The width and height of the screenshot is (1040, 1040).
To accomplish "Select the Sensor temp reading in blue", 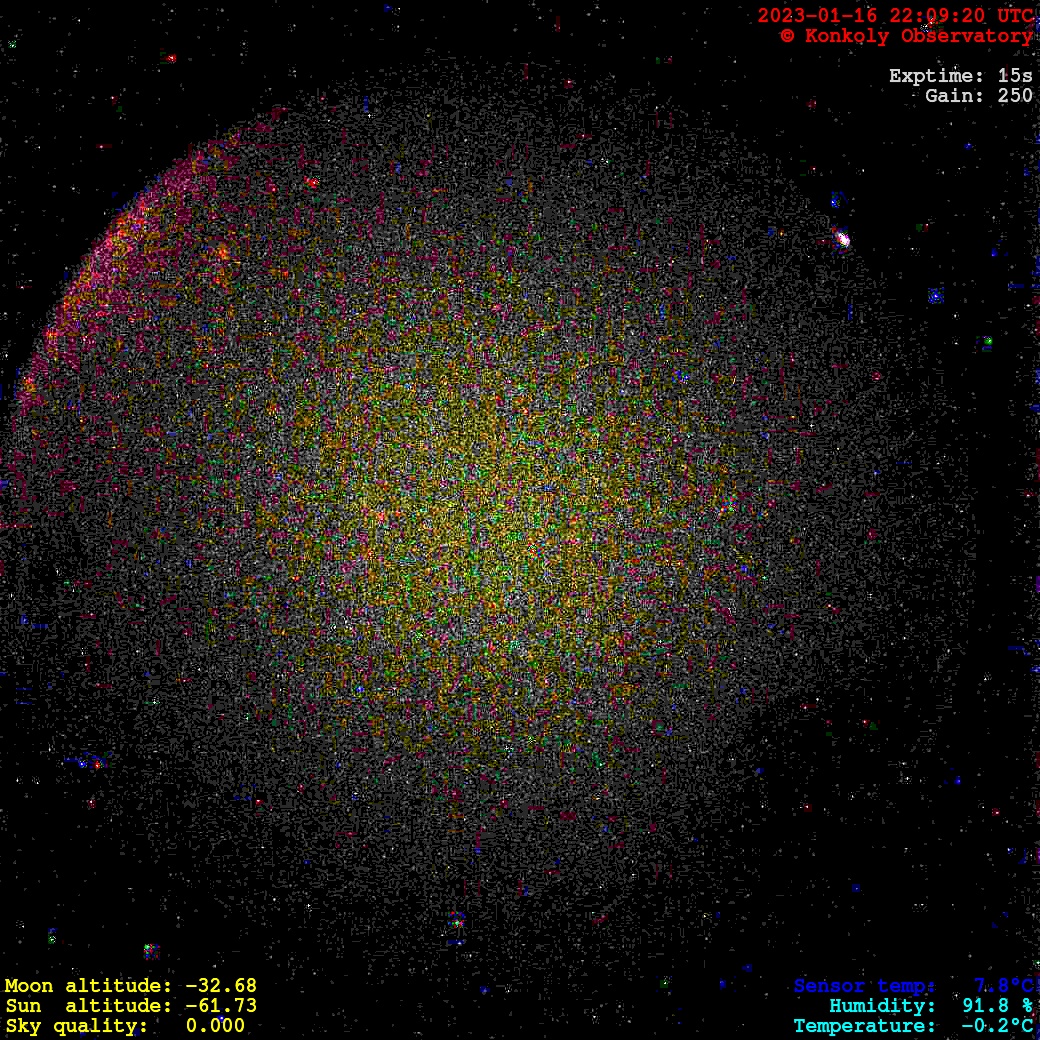I will coord(912,986).
